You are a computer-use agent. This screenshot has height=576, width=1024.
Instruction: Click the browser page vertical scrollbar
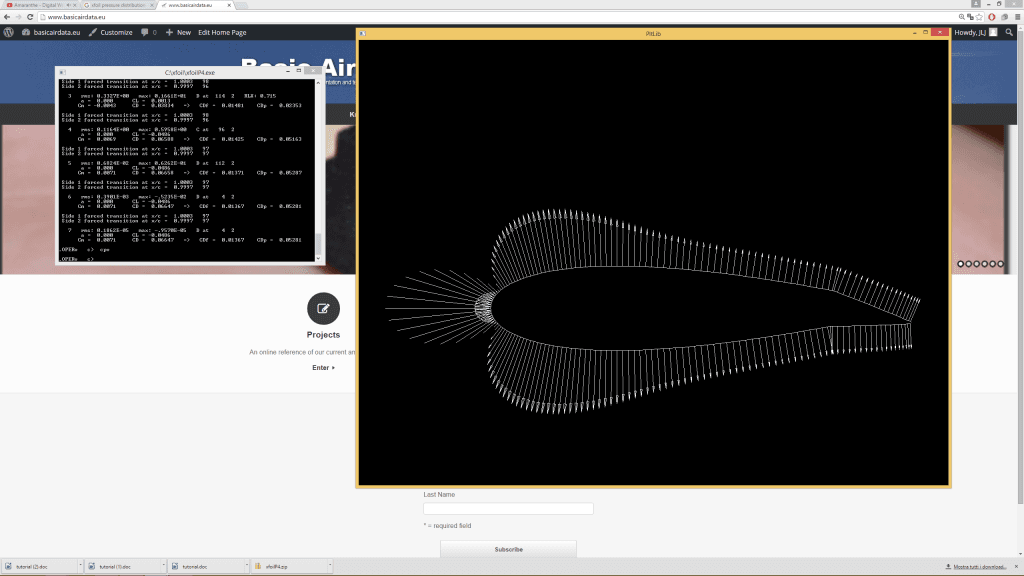pos(1020,268)
